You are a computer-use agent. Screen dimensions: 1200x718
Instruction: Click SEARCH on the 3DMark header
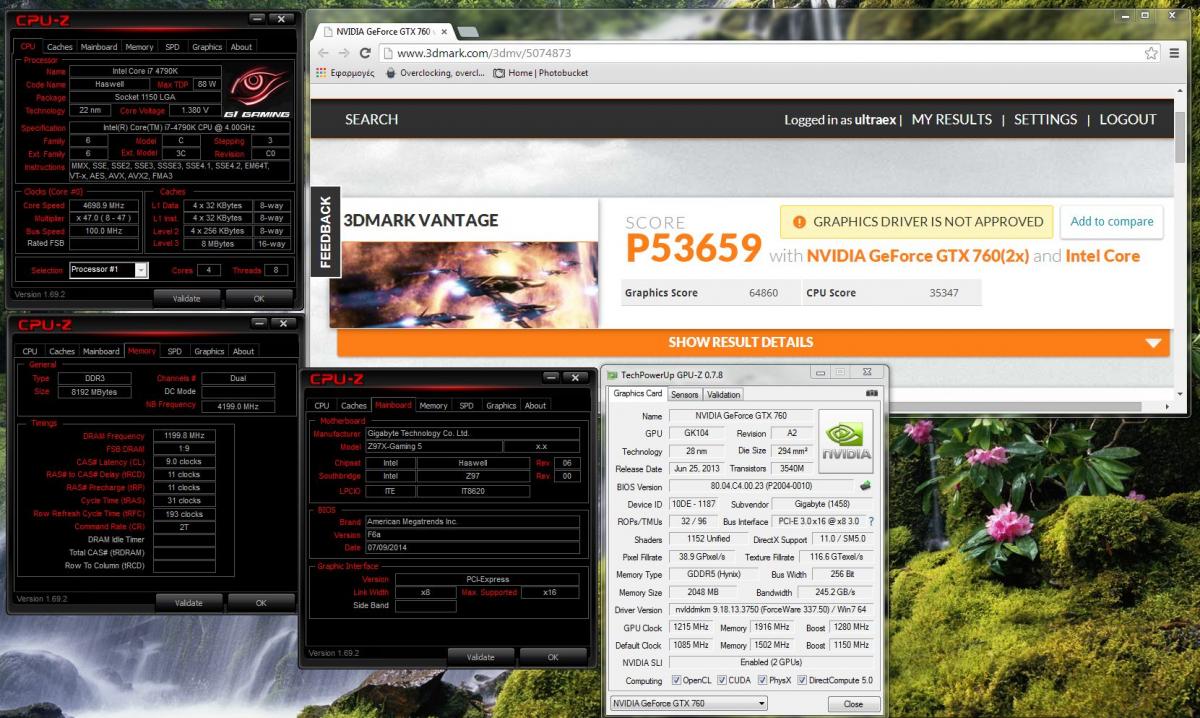371,119
